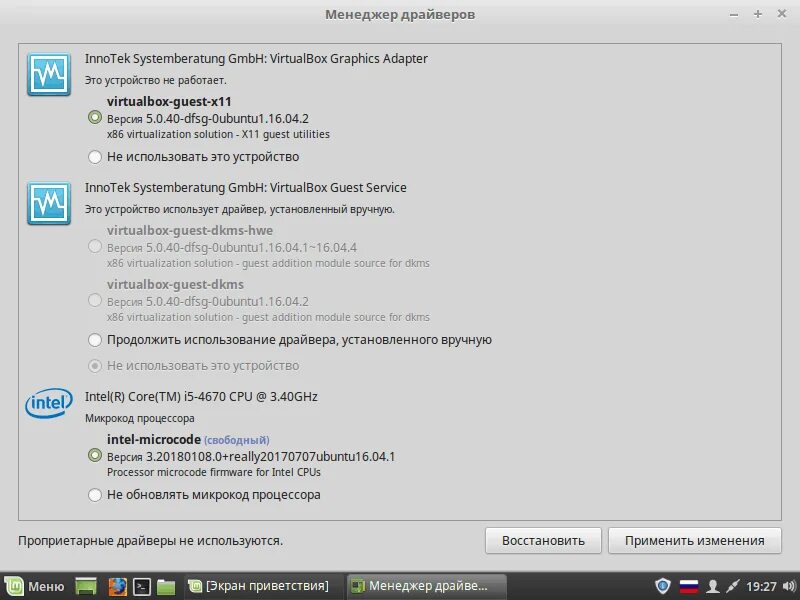The width and height of the screenshot is (800, 600).
Task: Select the virtualbox-guest-dkms-hwe driver option
Action: pyautogui.click(x=95, y=246)
